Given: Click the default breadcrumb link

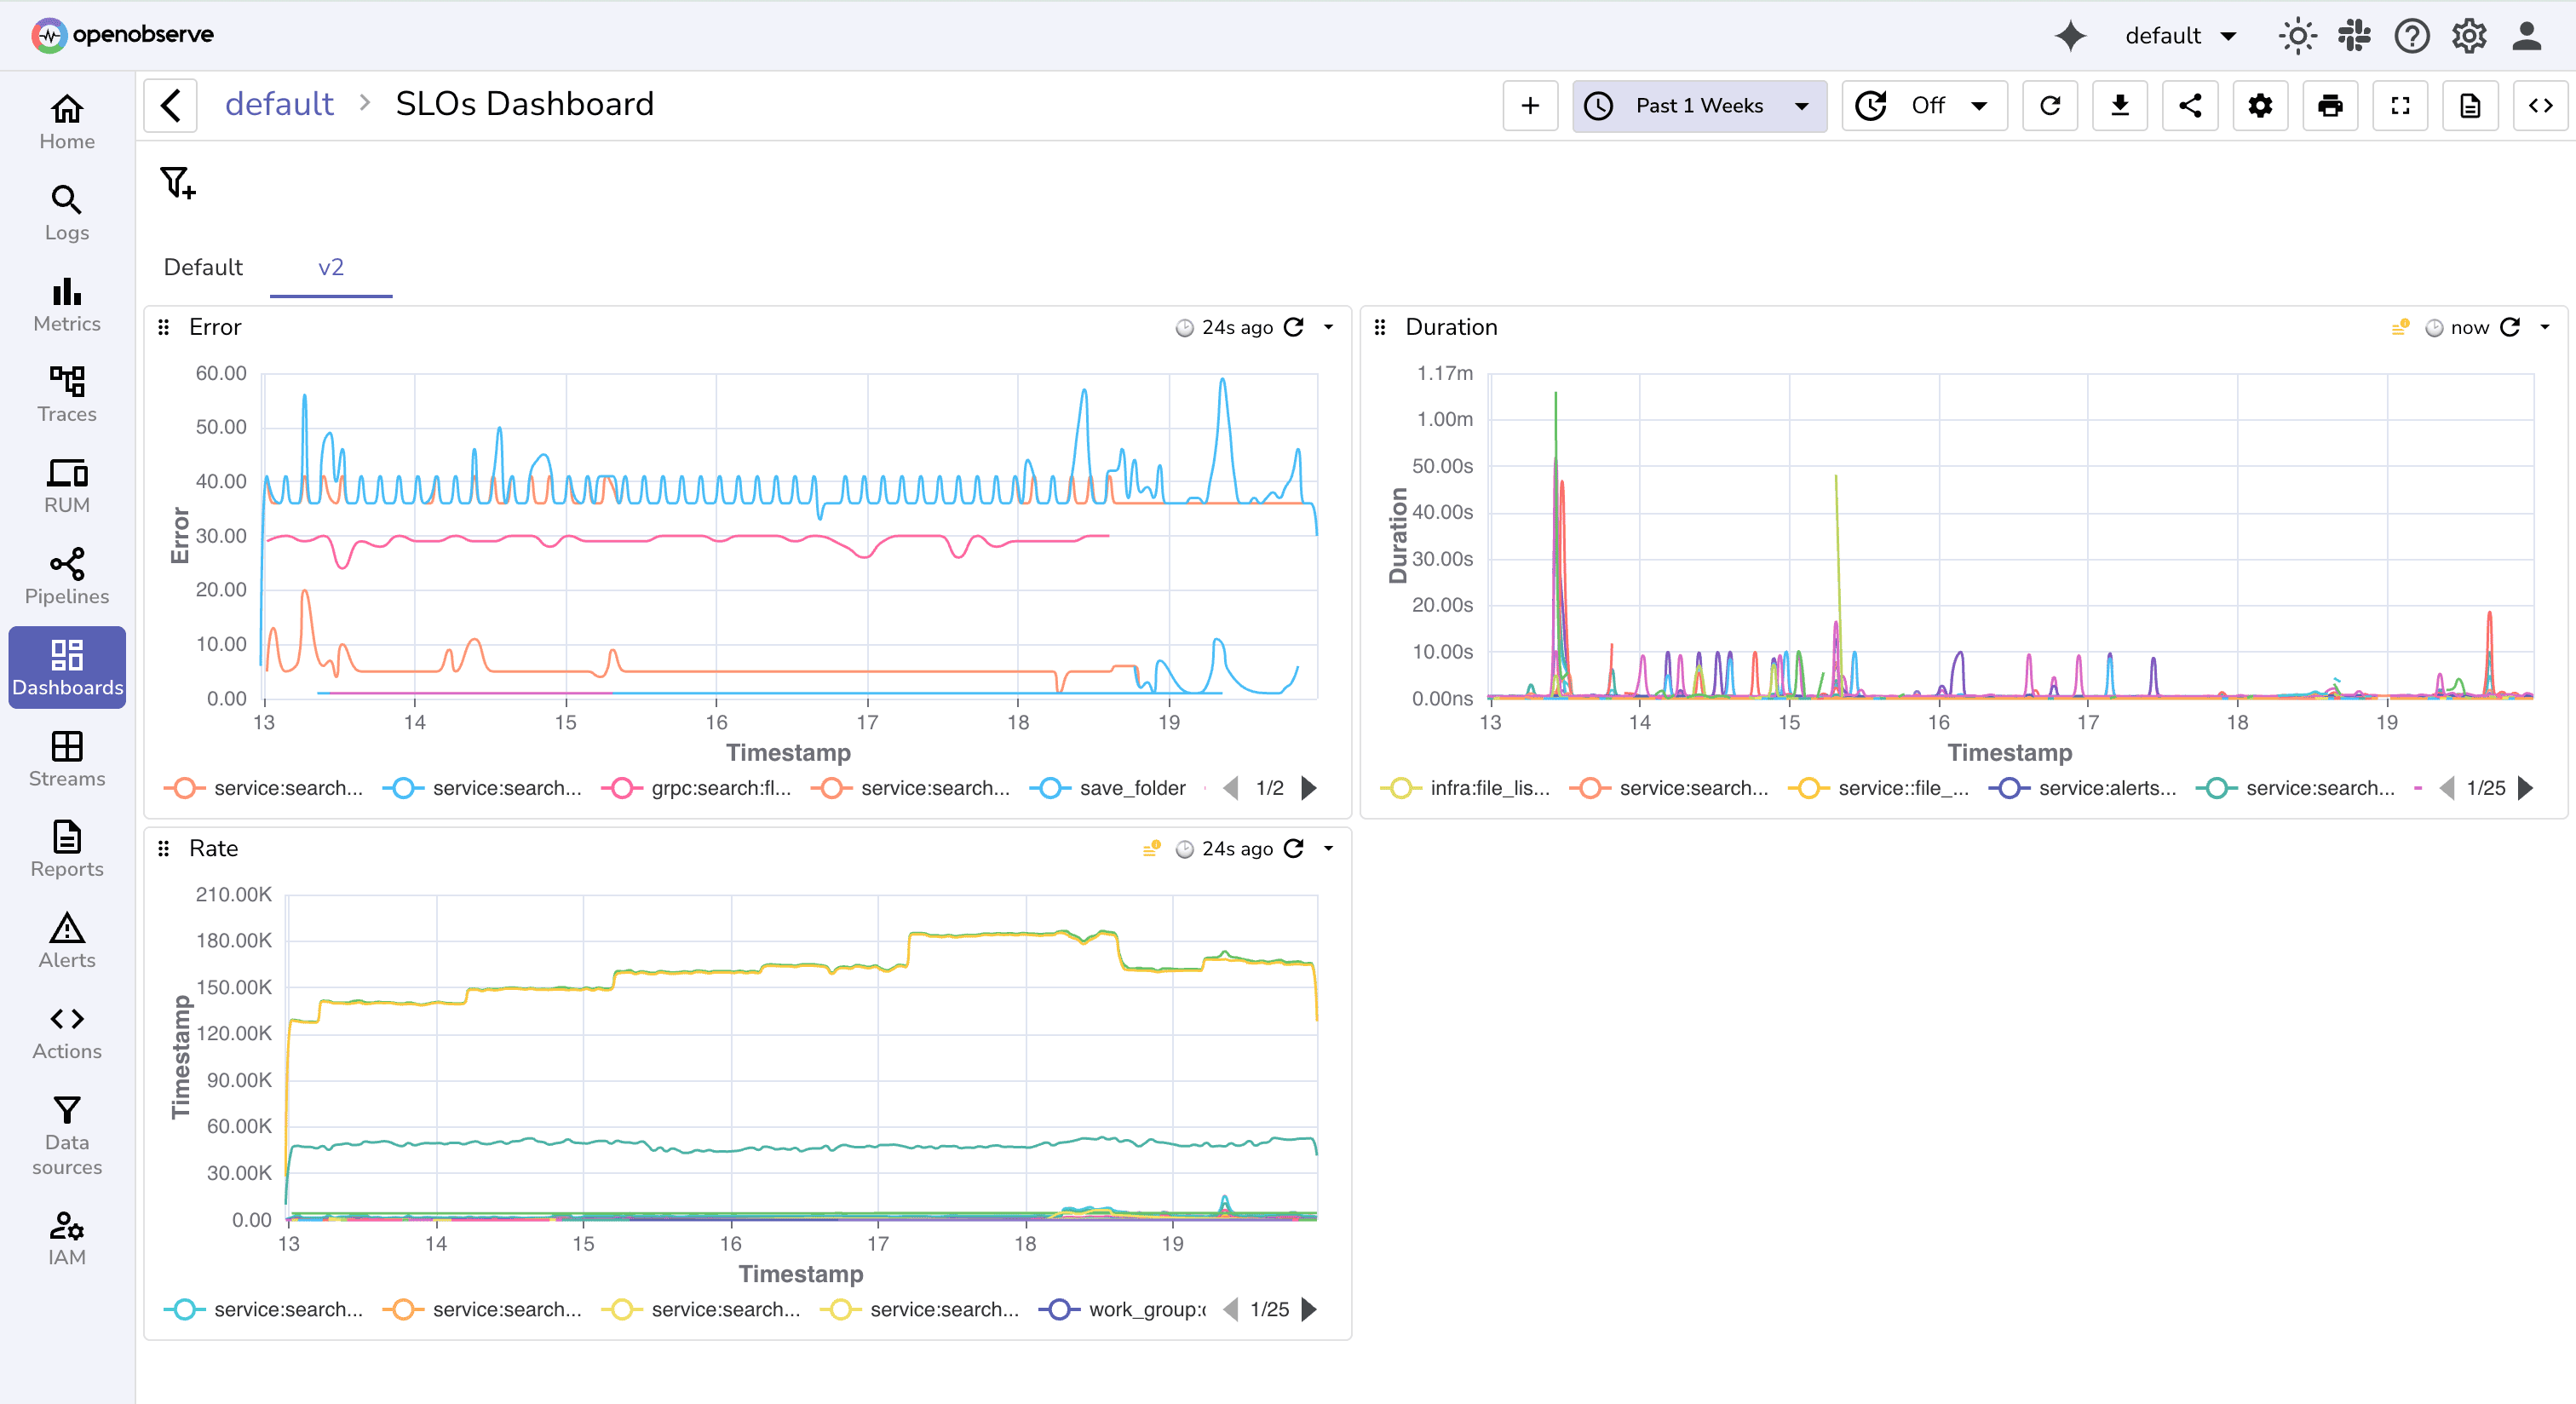Looking at the screenshot, I should coord(280,103).
